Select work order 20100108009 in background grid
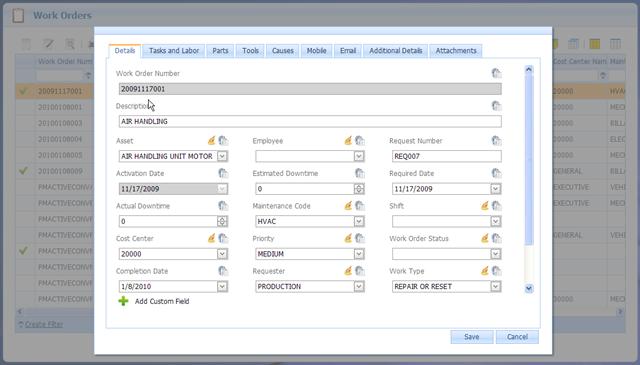Image resolution: width=640 pixels, height=365 pixels. [60, 171]
